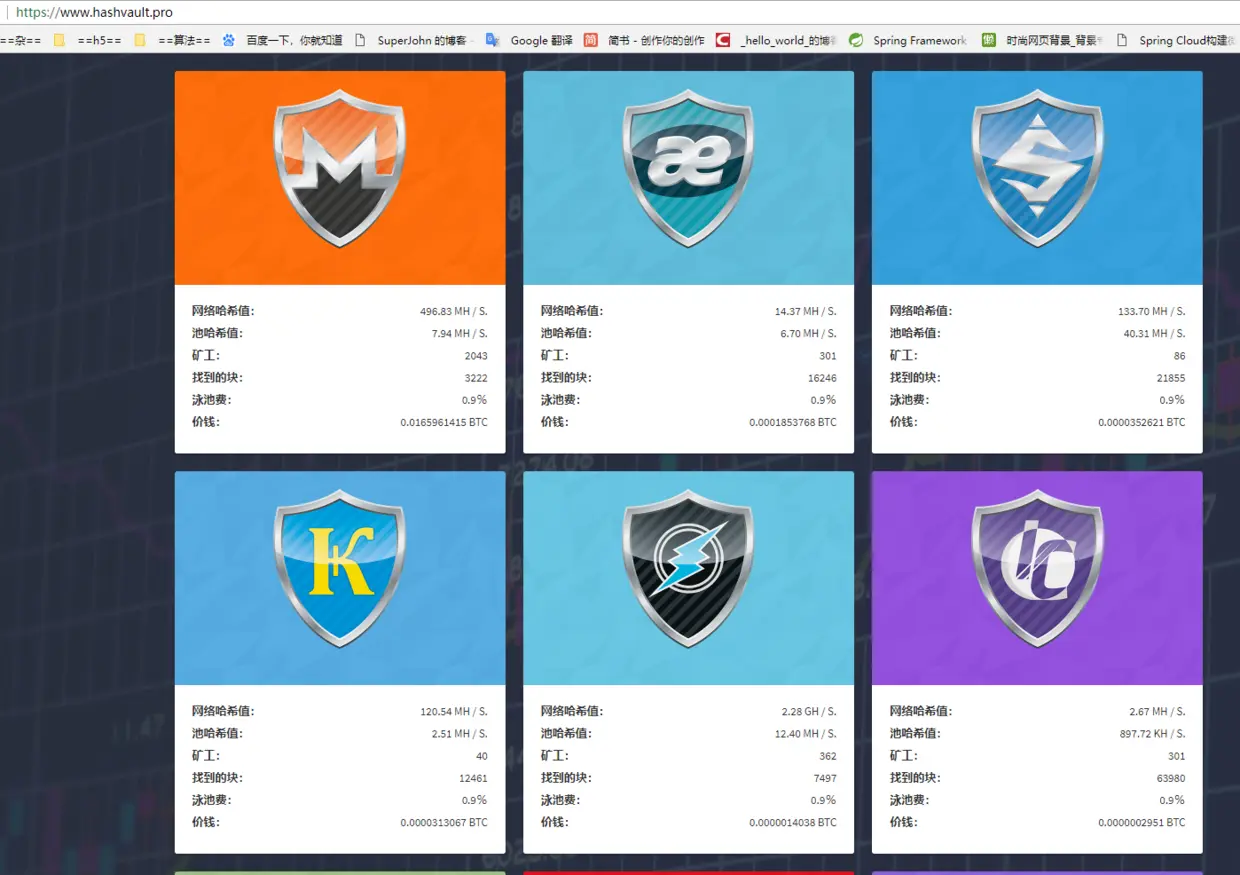Select the 12.40 MH / S. pool hashrate value
This screenshot has height=875, width=1240.
[x=806, y=734]
